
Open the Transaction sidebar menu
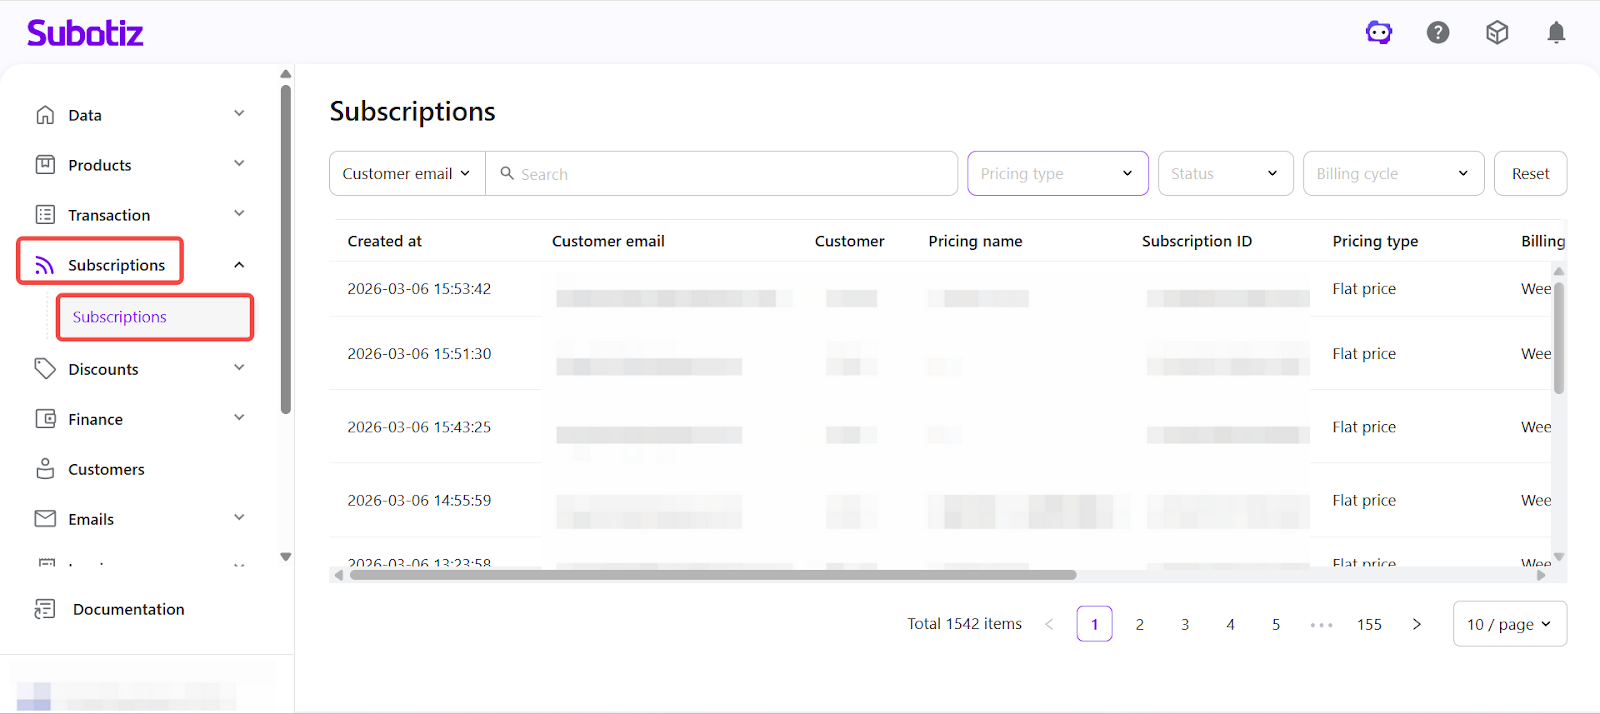[x=109, y=215]
